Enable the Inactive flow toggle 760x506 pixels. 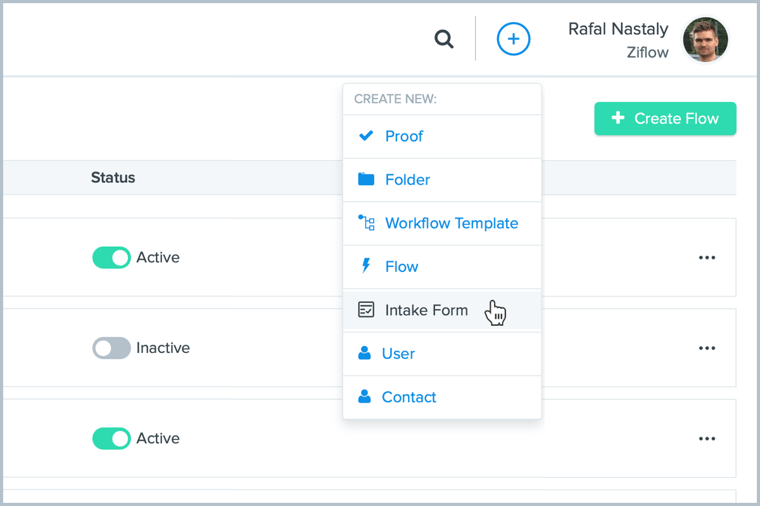[x=111, y=348]
